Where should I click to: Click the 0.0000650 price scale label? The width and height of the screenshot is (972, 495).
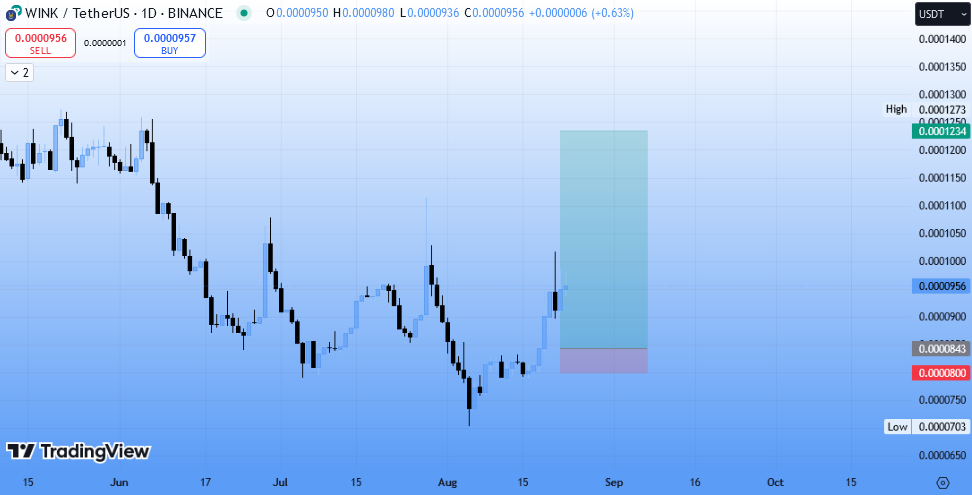942,455
